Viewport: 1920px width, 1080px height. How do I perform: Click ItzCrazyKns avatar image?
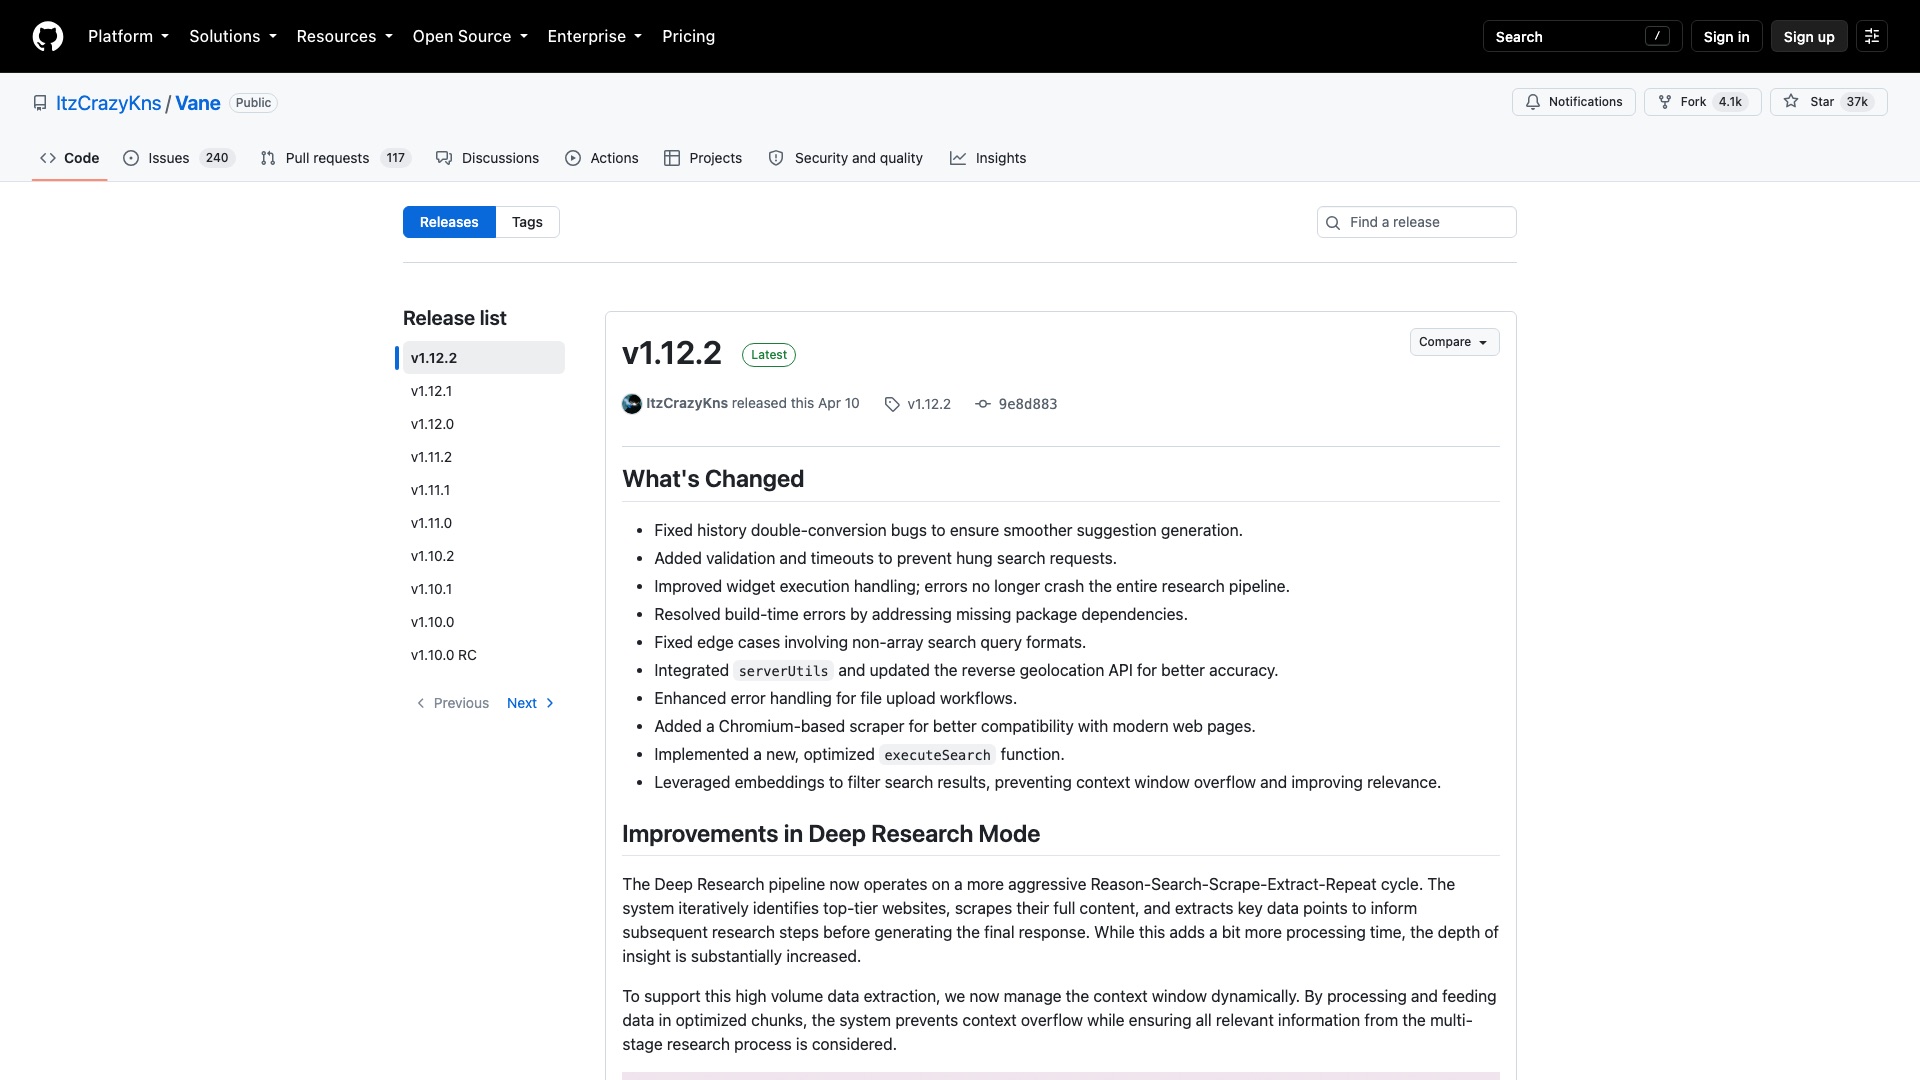coord(632,404)
